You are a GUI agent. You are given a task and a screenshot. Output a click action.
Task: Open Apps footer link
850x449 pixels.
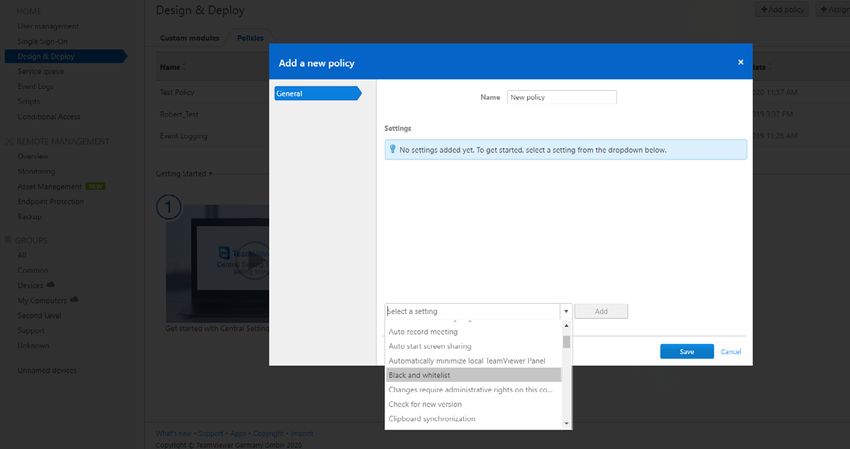click(x=238, y=433)
